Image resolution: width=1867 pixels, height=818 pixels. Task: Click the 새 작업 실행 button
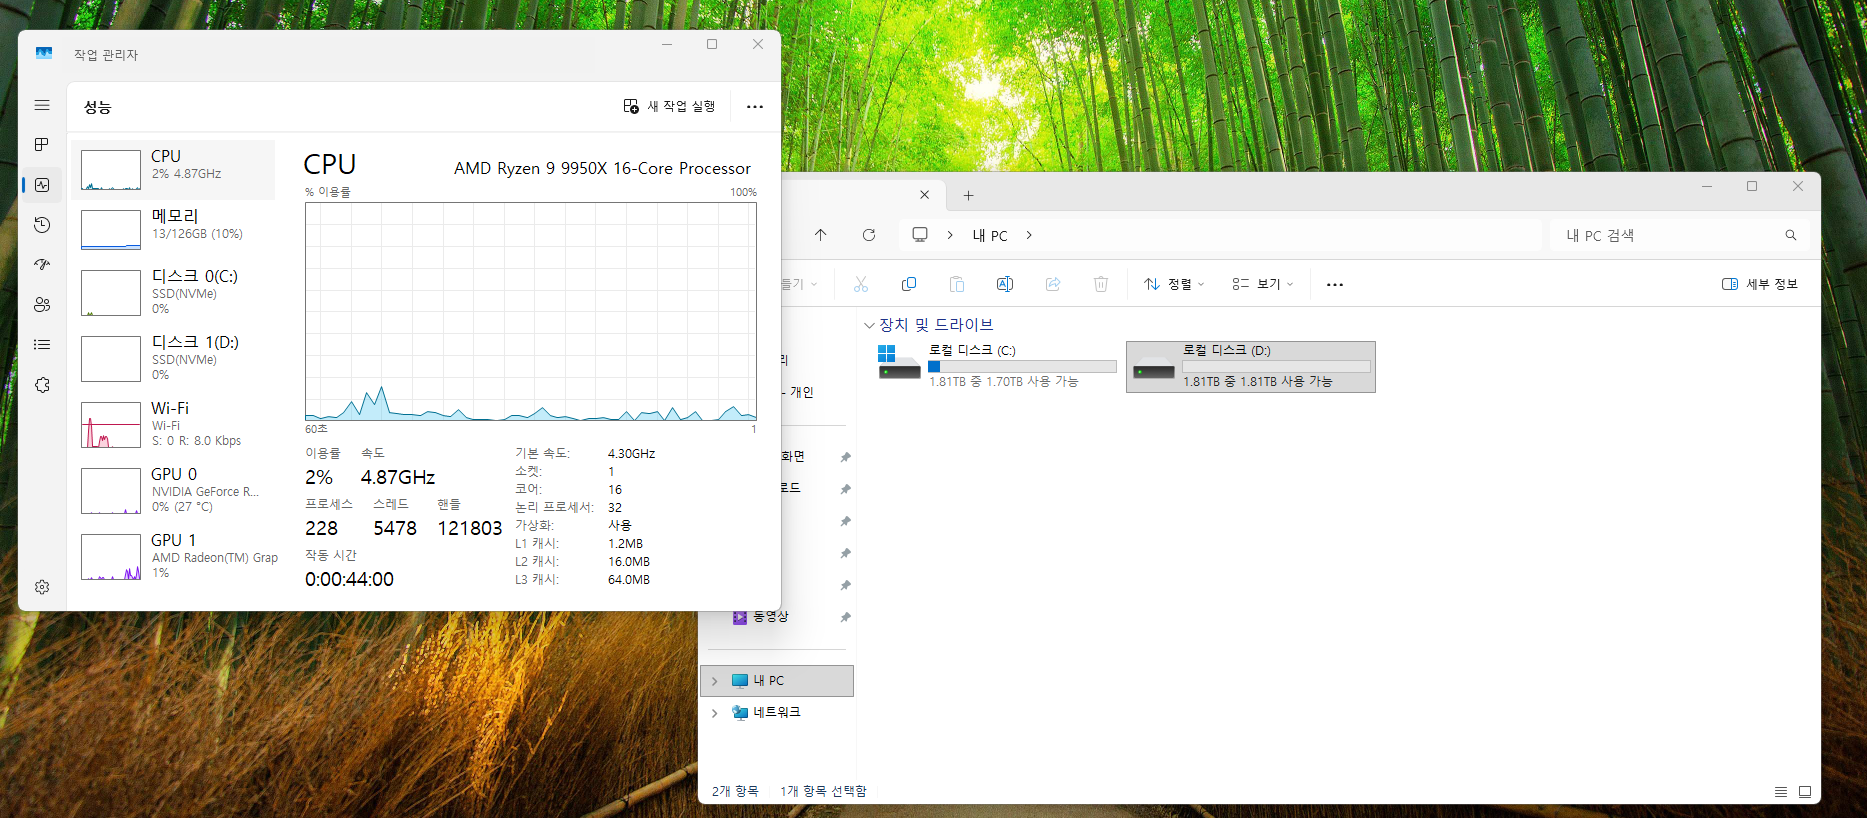click(670, 106)
